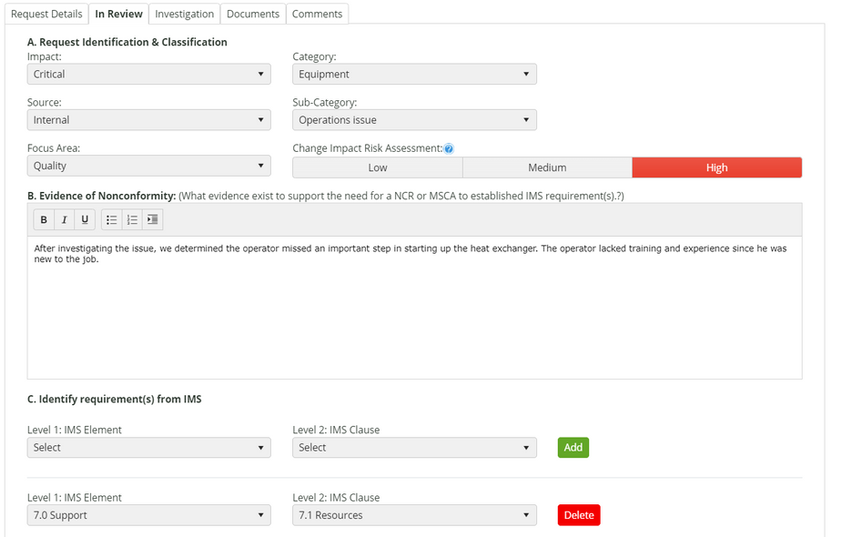This screenshot has height=537, width=841.
Task: Insert a bulleted list
Action: [111, 220]
